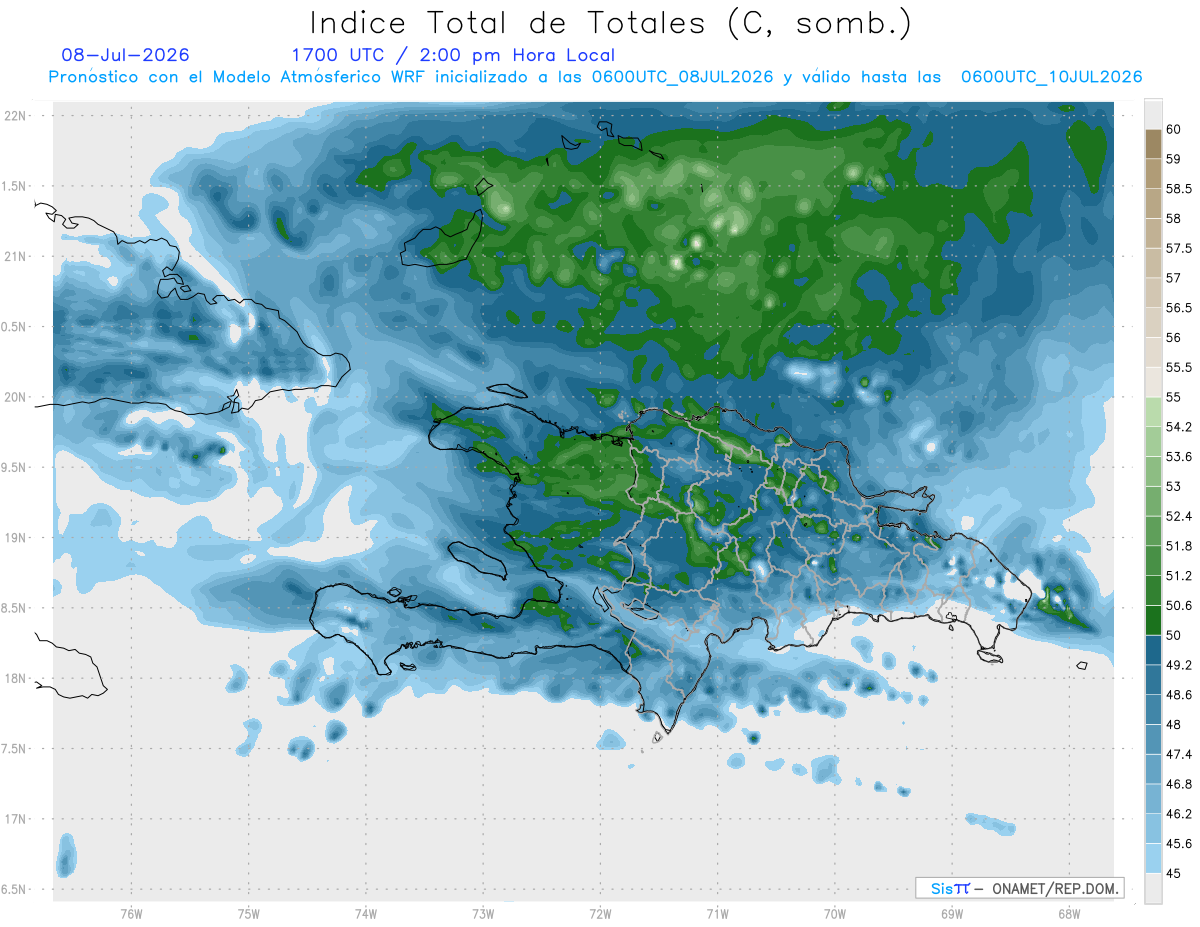
Task: Click the "19N" latitude label
Action: coord(15,538)
